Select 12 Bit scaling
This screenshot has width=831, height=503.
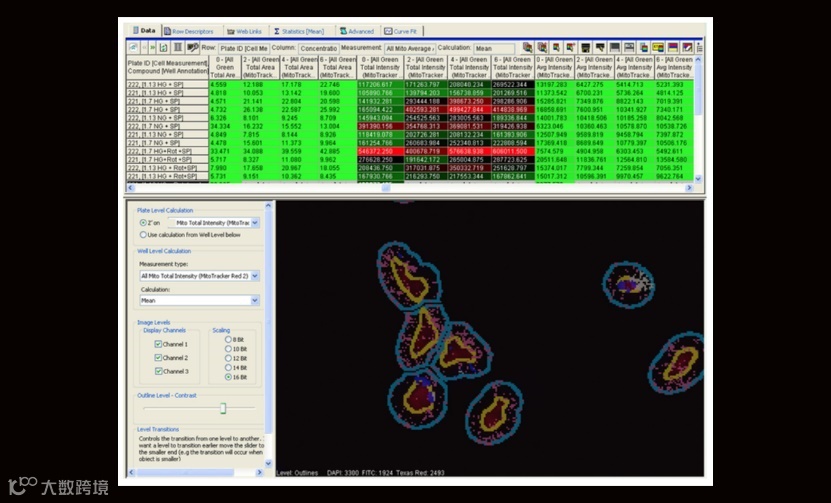pyautogui.click(x=228, y=358)
